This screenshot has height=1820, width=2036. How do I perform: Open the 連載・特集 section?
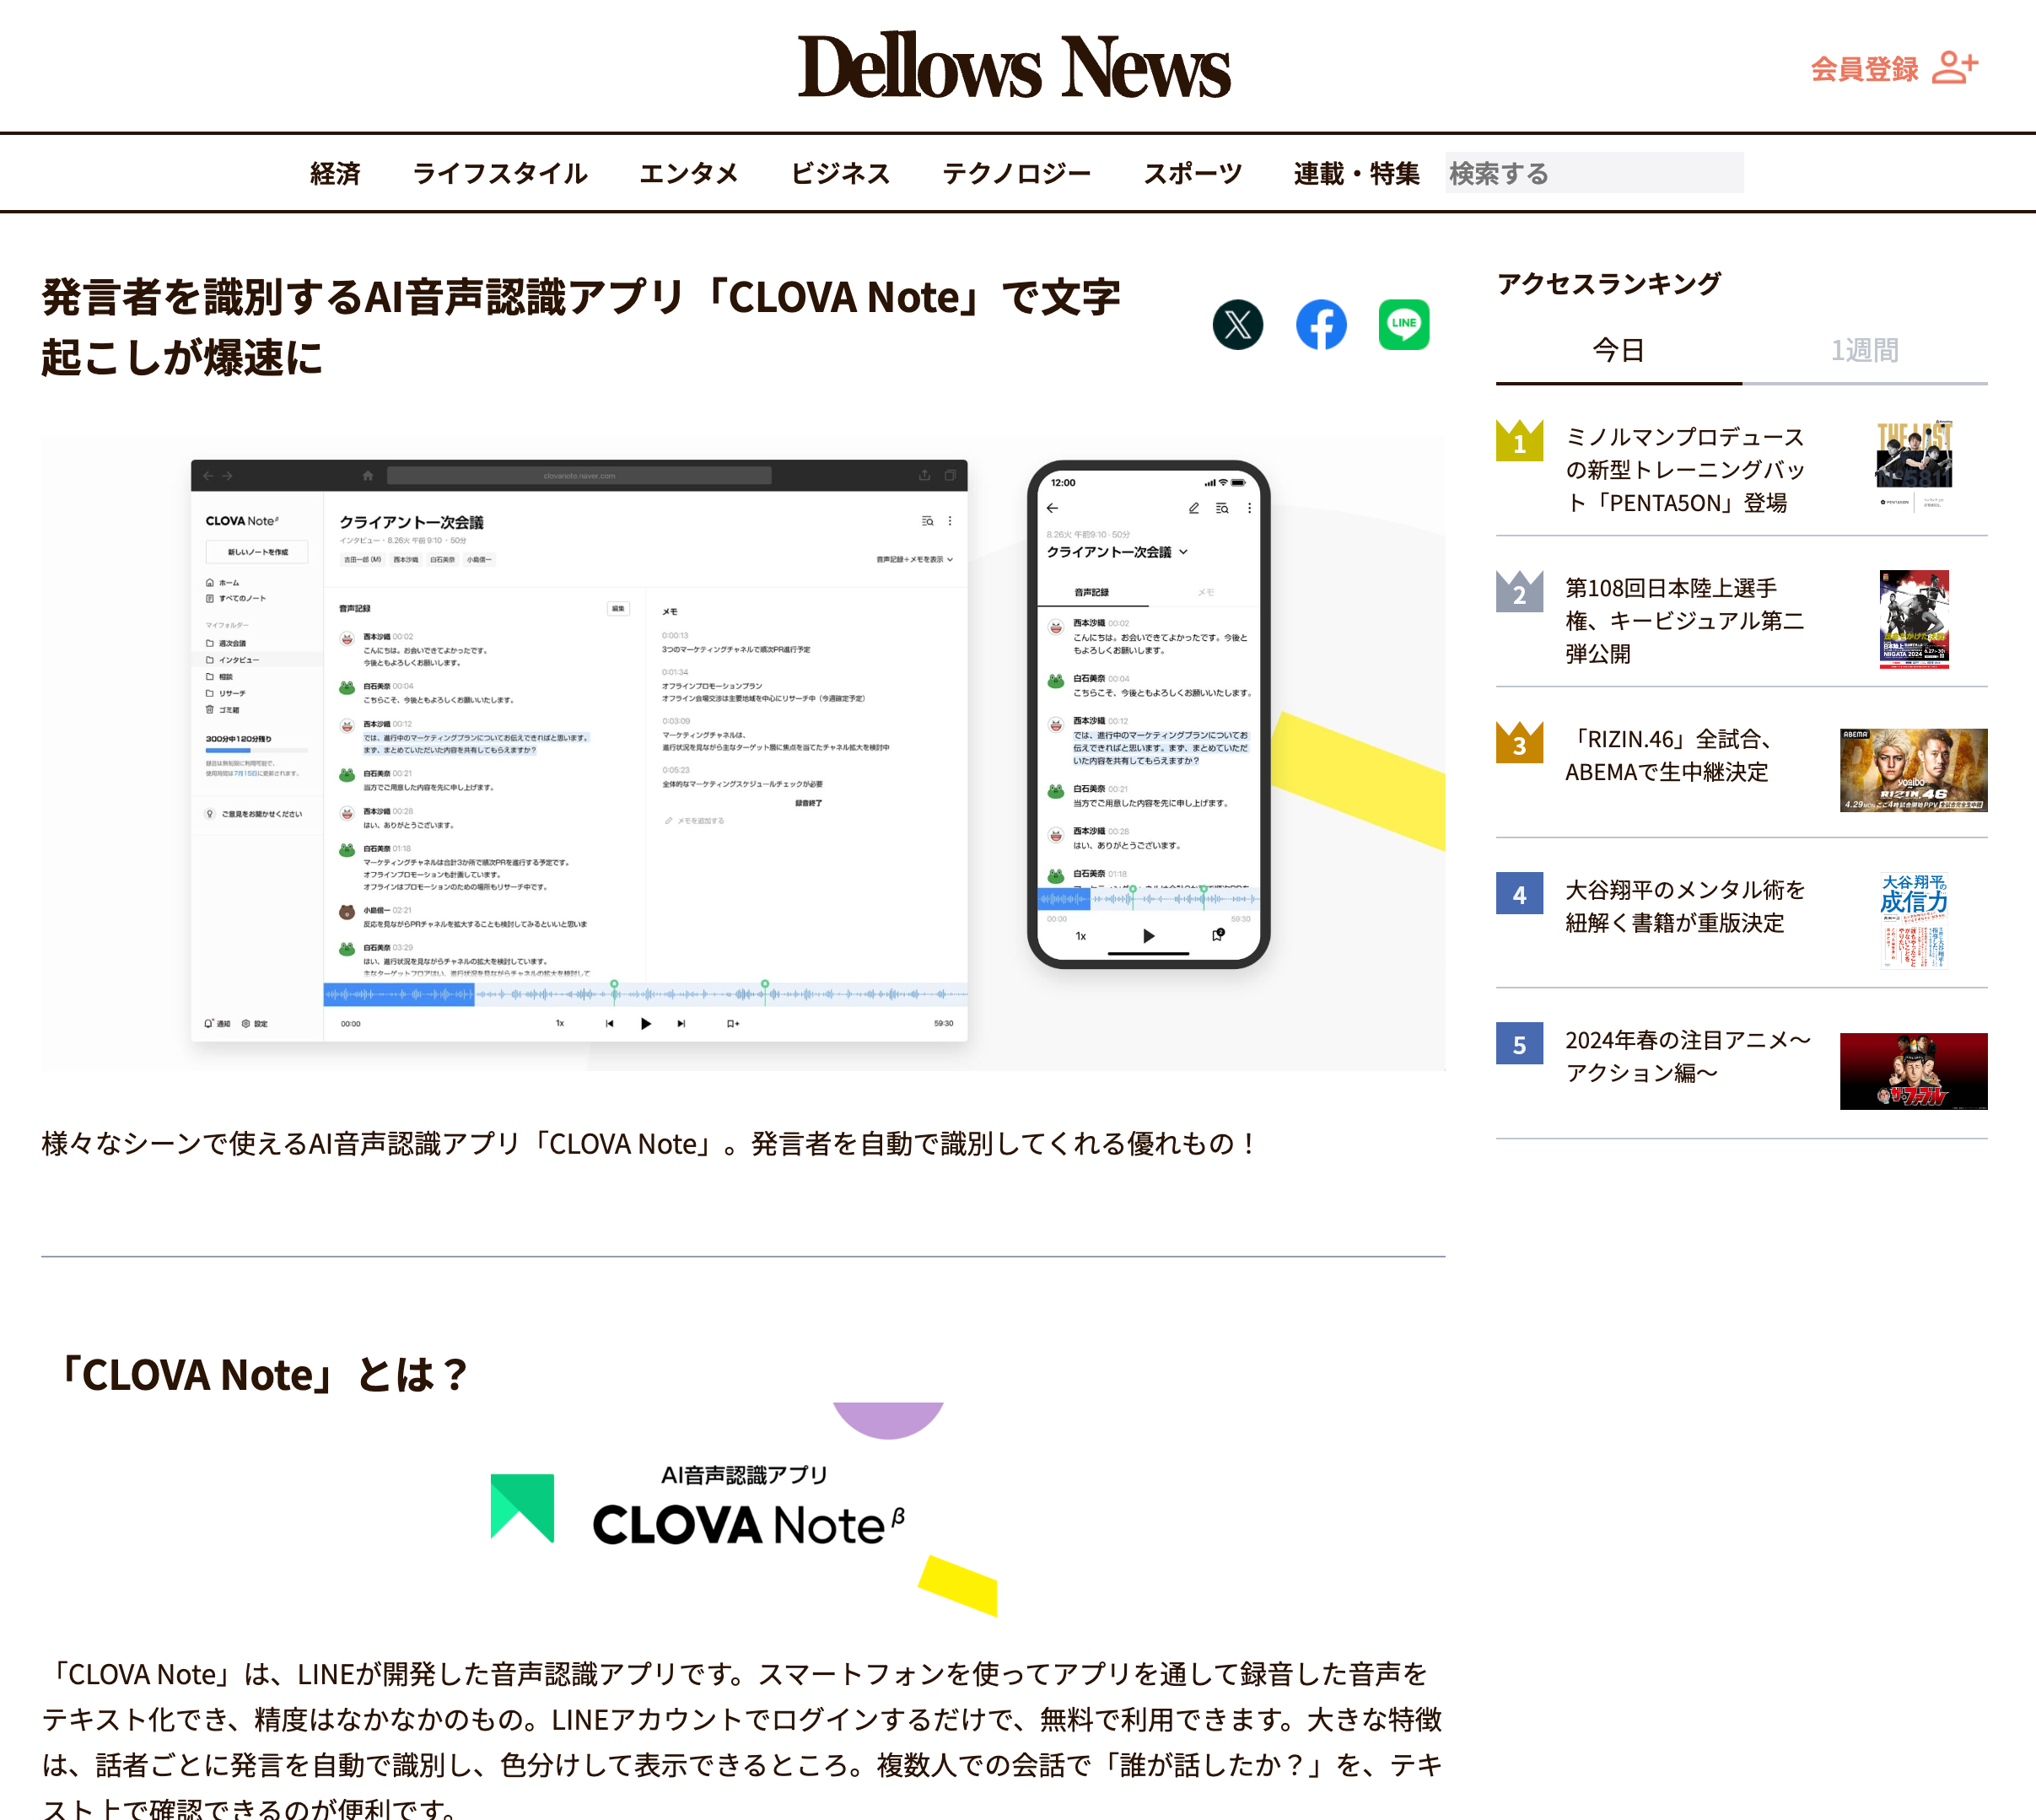click(x=1356, y=174)
